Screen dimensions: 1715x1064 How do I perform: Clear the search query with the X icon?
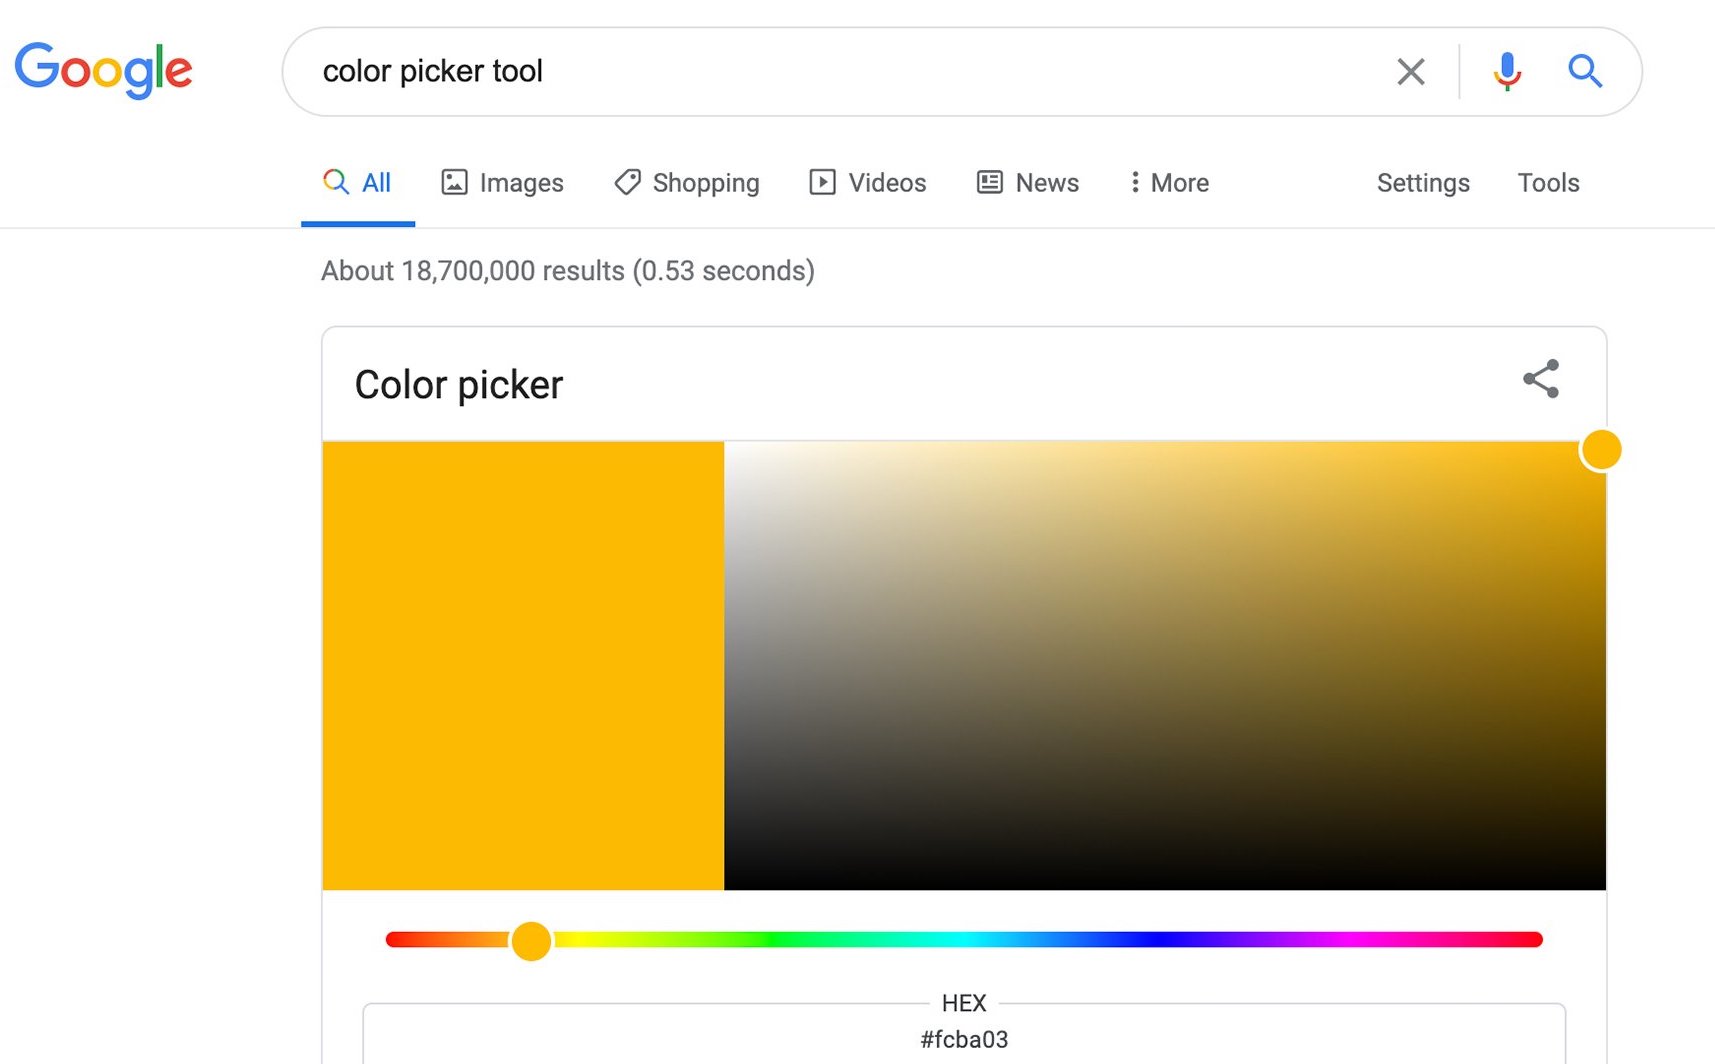click(1410, 71)
